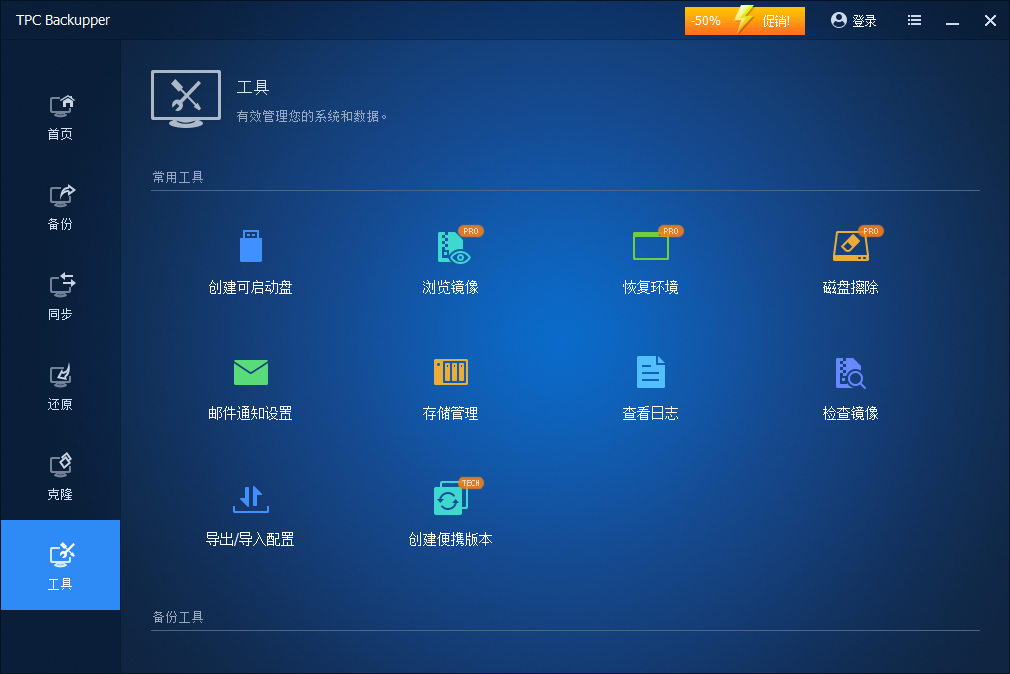The height and width of the screenshot is (674, 1010).
Task: View logs with 查看日志
Action: click(651, 389)
